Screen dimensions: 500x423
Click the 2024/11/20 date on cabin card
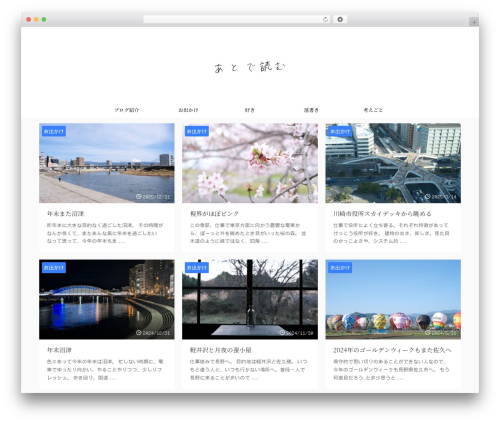[x=296, y=333]
